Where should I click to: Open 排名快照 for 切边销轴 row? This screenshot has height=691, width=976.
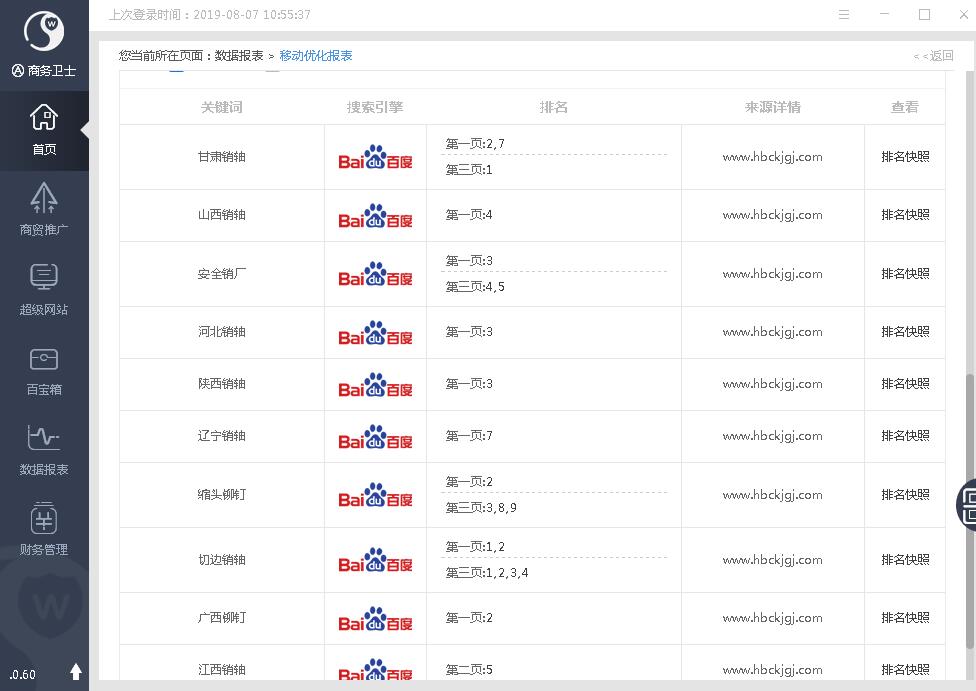pyautogui.click(x=905, y=560)
